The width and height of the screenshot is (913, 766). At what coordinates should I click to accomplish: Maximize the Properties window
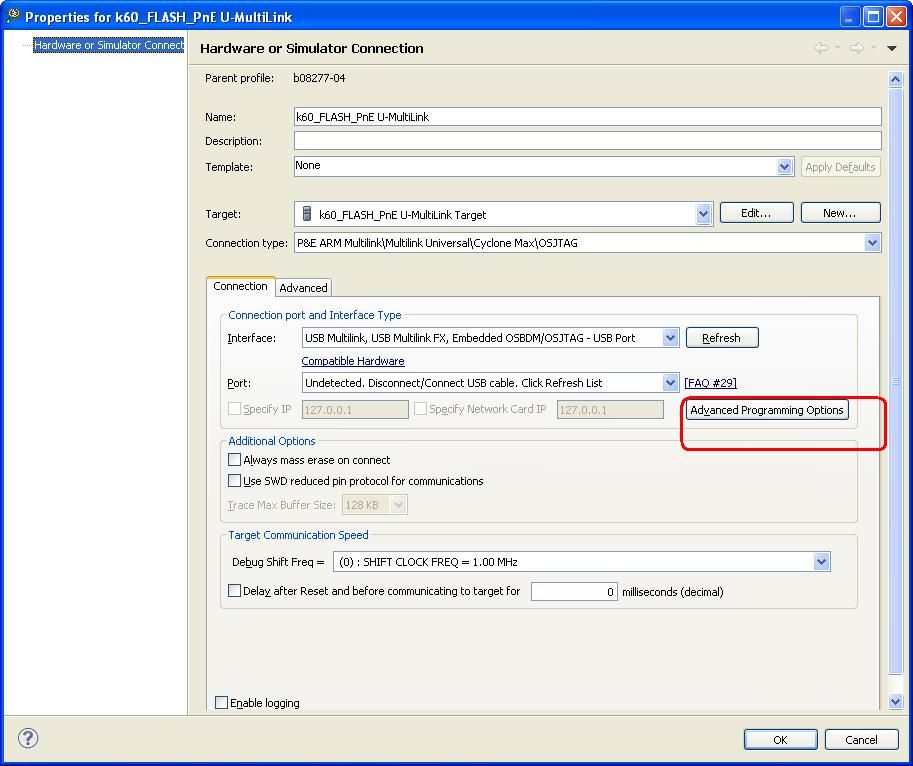[x=873, y=16]
